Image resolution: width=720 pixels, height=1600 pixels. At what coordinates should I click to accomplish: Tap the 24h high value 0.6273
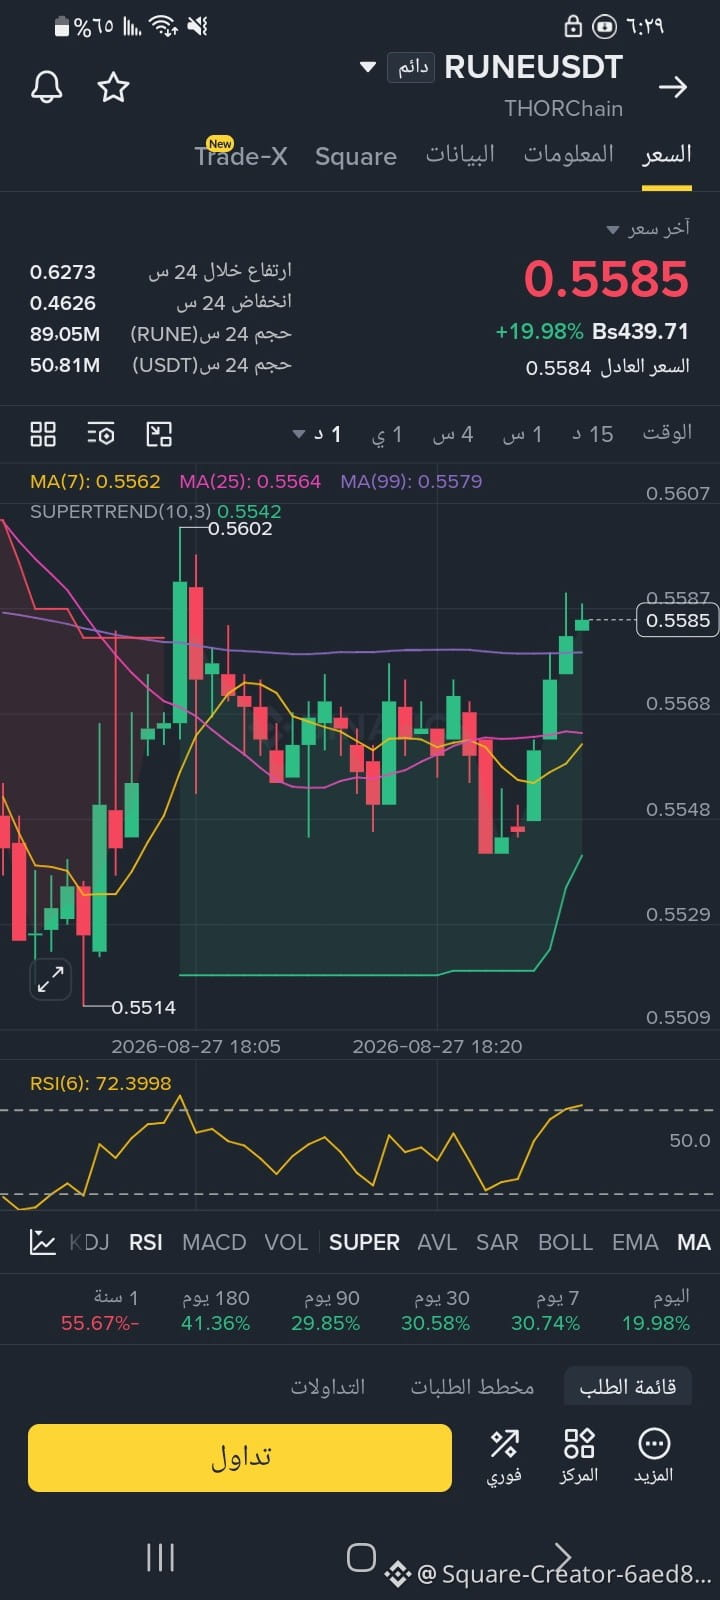point(63,272)
